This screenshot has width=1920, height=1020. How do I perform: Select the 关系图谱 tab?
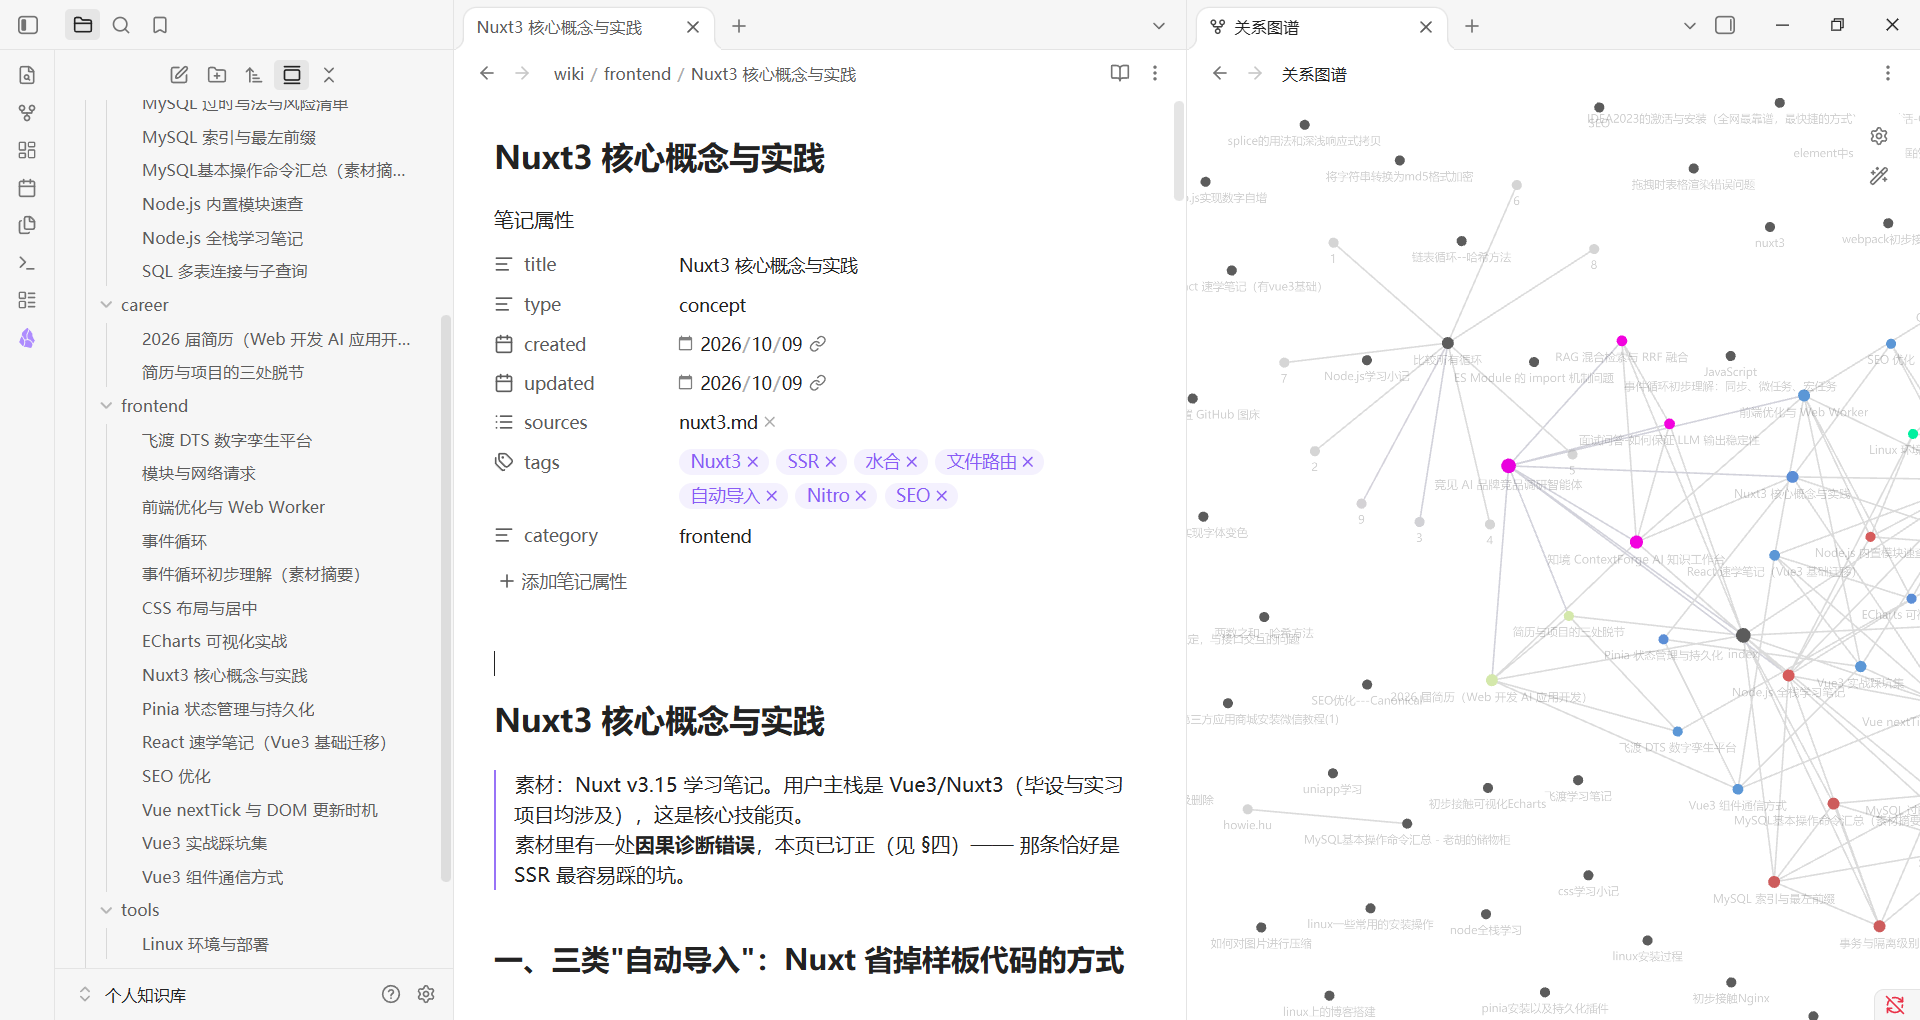tap(1322, 27)
